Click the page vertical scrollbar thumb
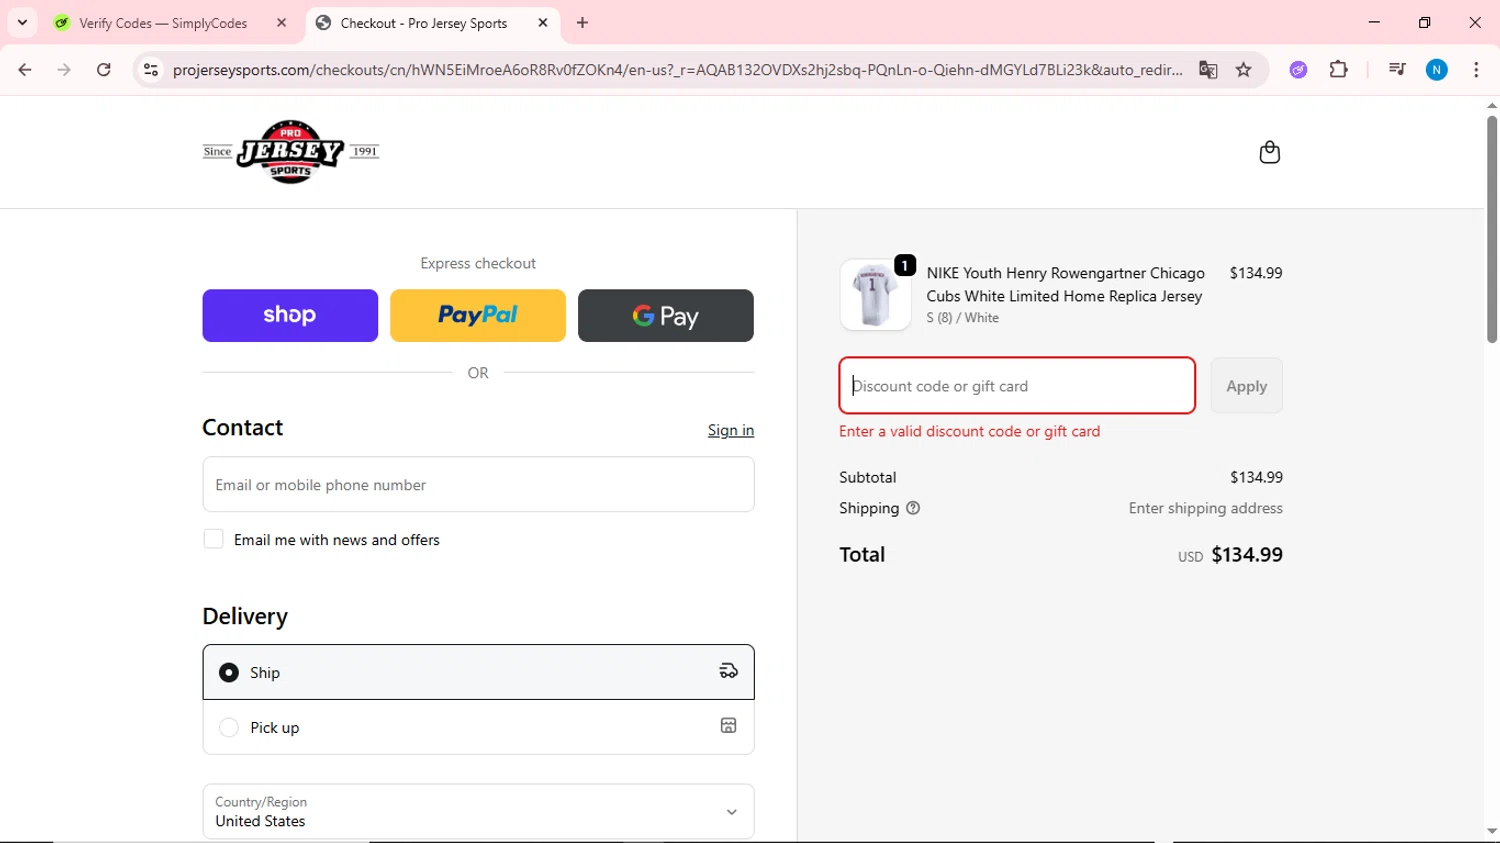This screenshot has height=843, width=1500. pos(1491,229)
